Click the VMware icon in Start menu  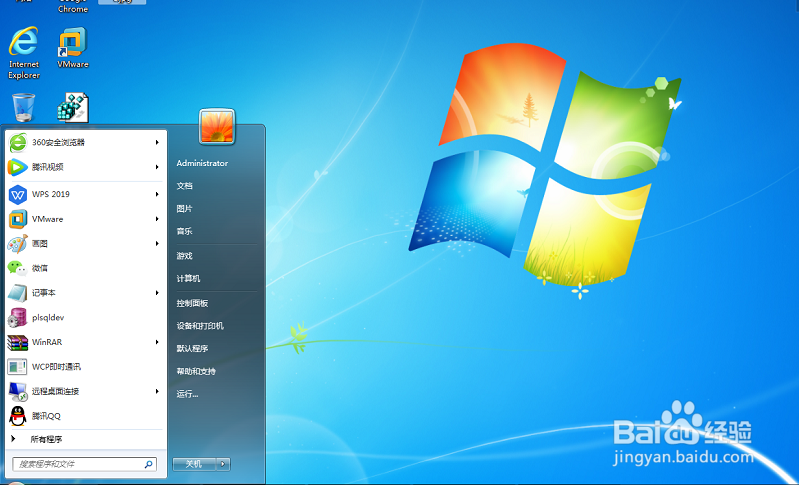[x=18, y=219]
